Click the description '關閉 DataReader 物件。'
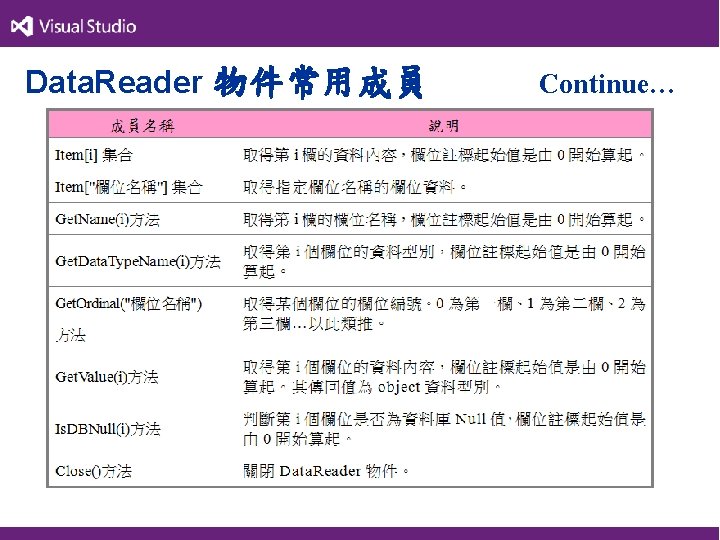The width and height of the screenshot is (720, 540). coord(326,471)
